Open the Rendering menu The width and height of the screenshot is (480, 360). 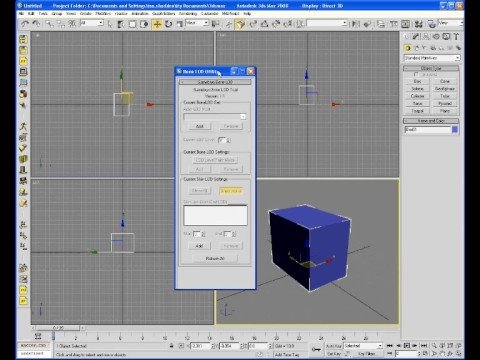point(188,14)
